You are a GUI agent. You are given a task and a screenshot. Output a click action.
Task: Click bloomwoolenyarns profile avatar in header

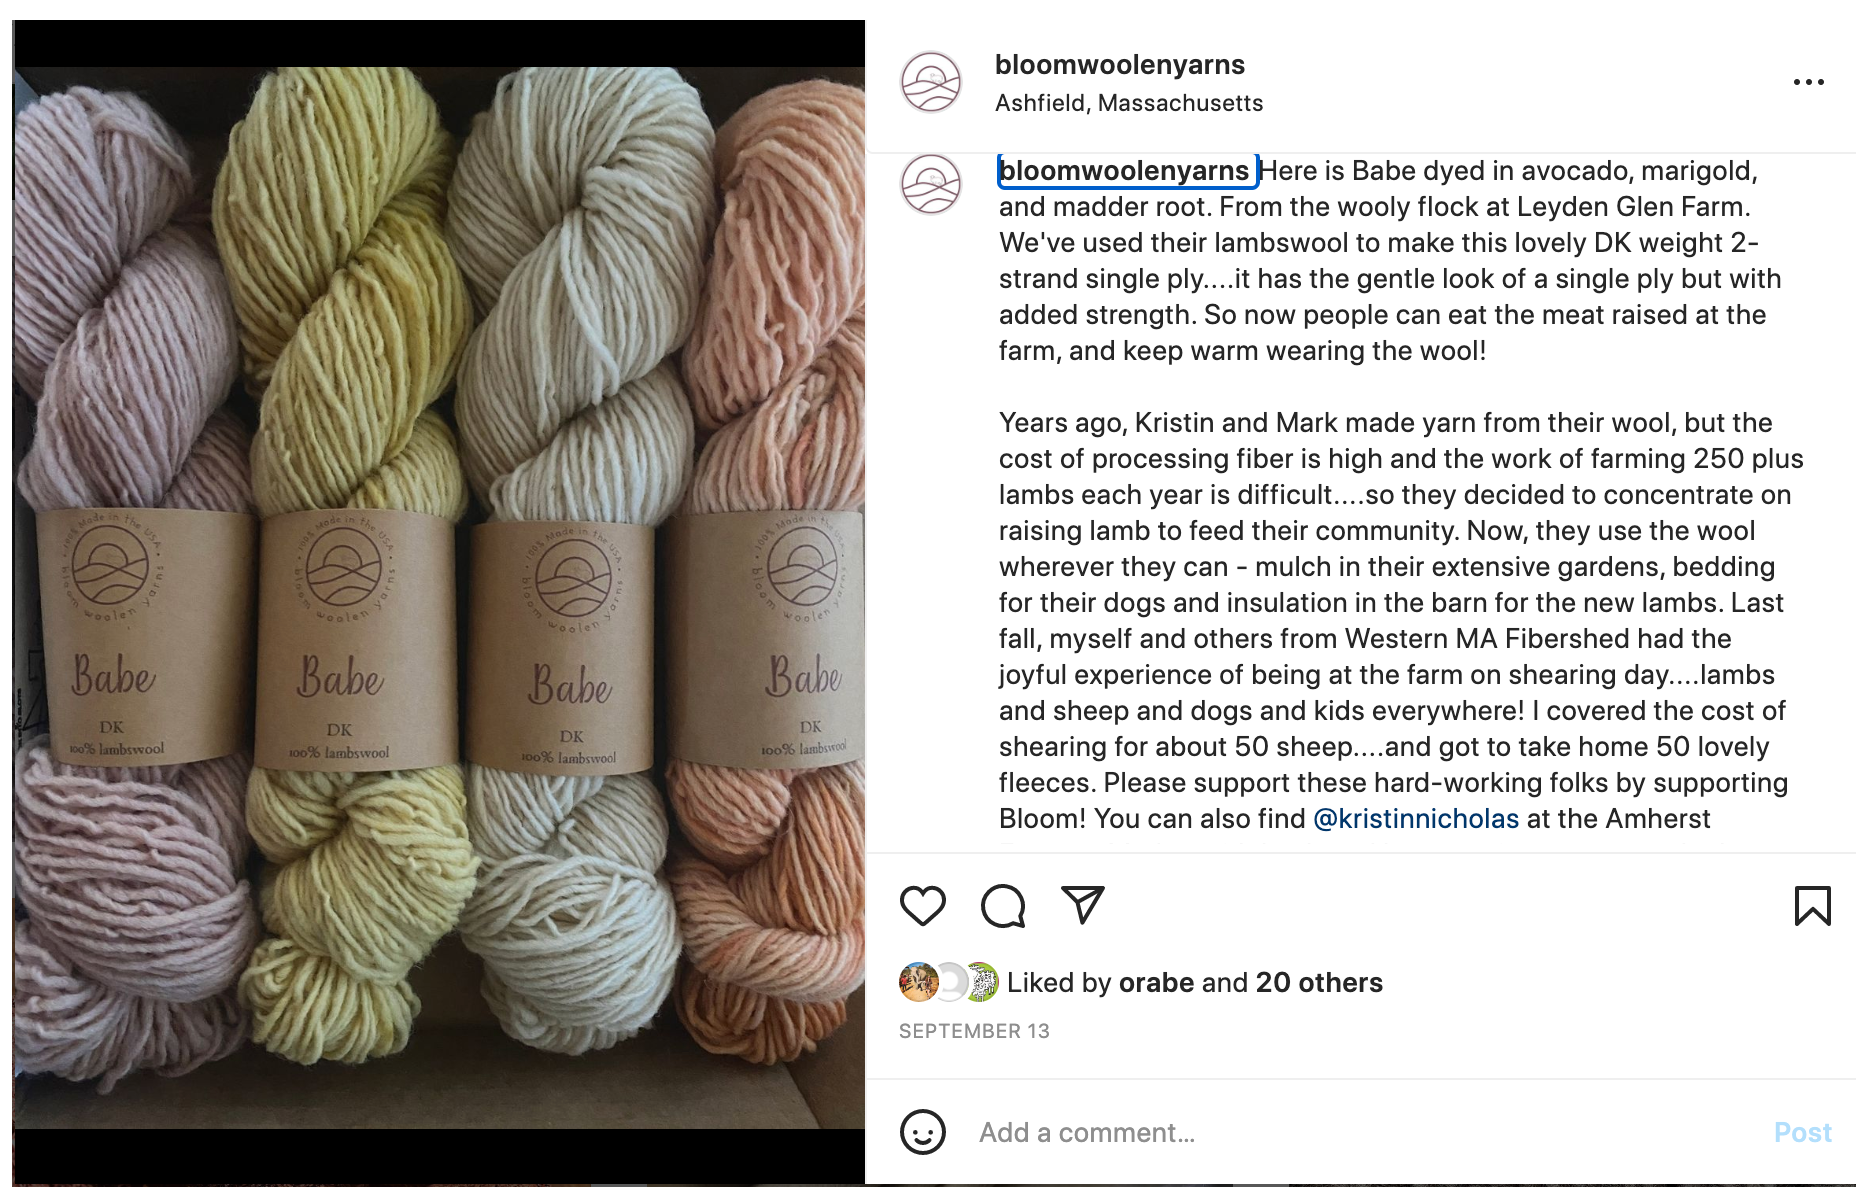[931, 82]
